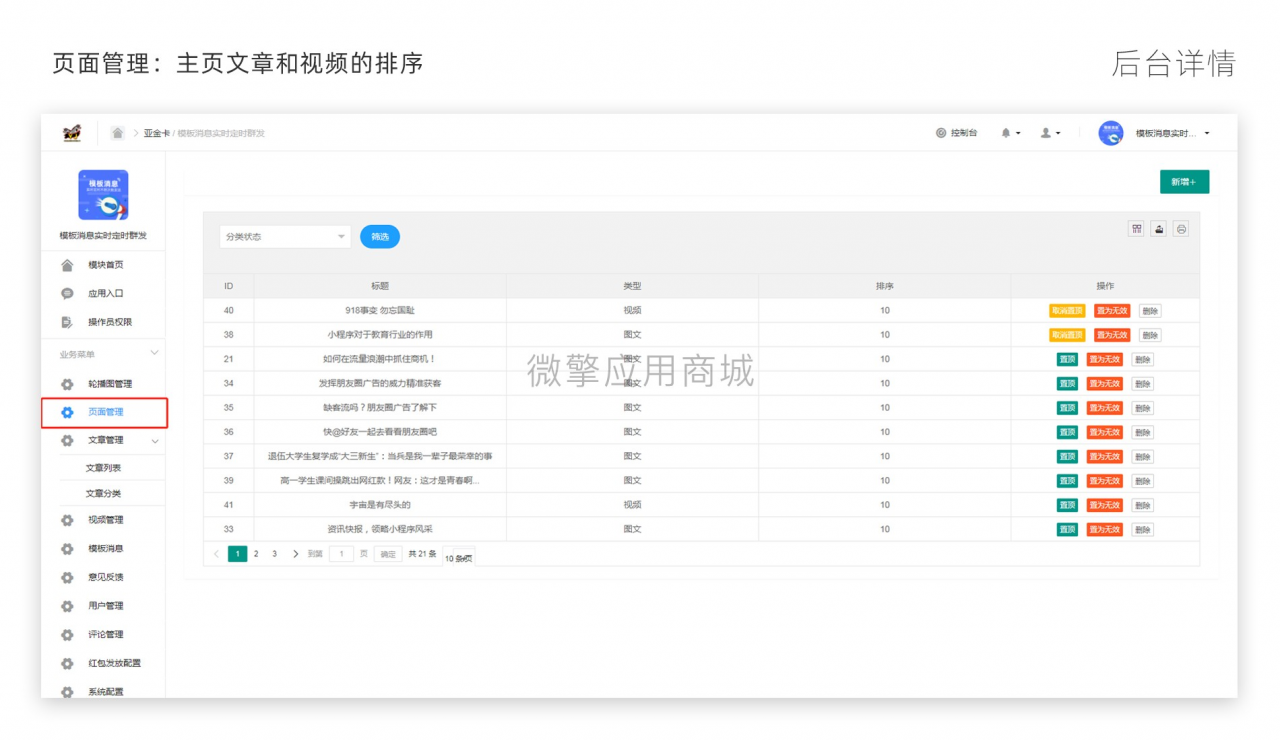Click the page number jump input field

[341, 554]
